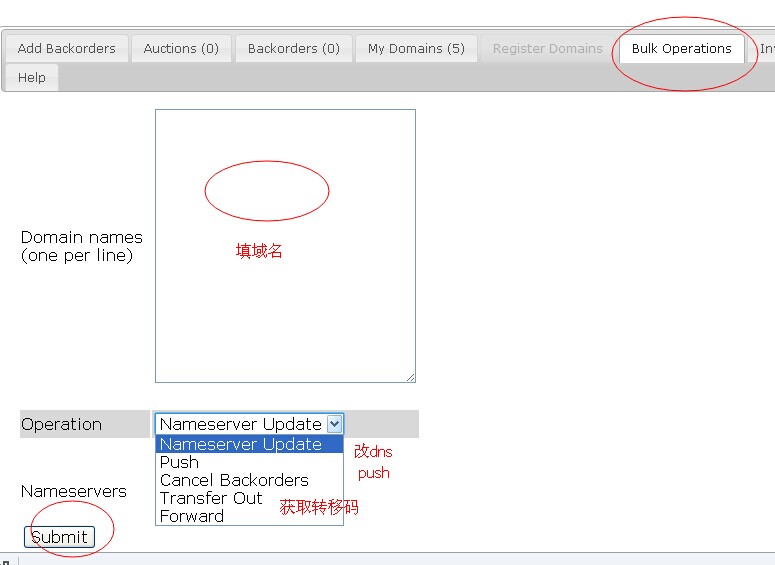The image size is (775, 565).
Task: Click the Operation dropdown arrow button
Action: pyautogui.click(x=334, y=424)
